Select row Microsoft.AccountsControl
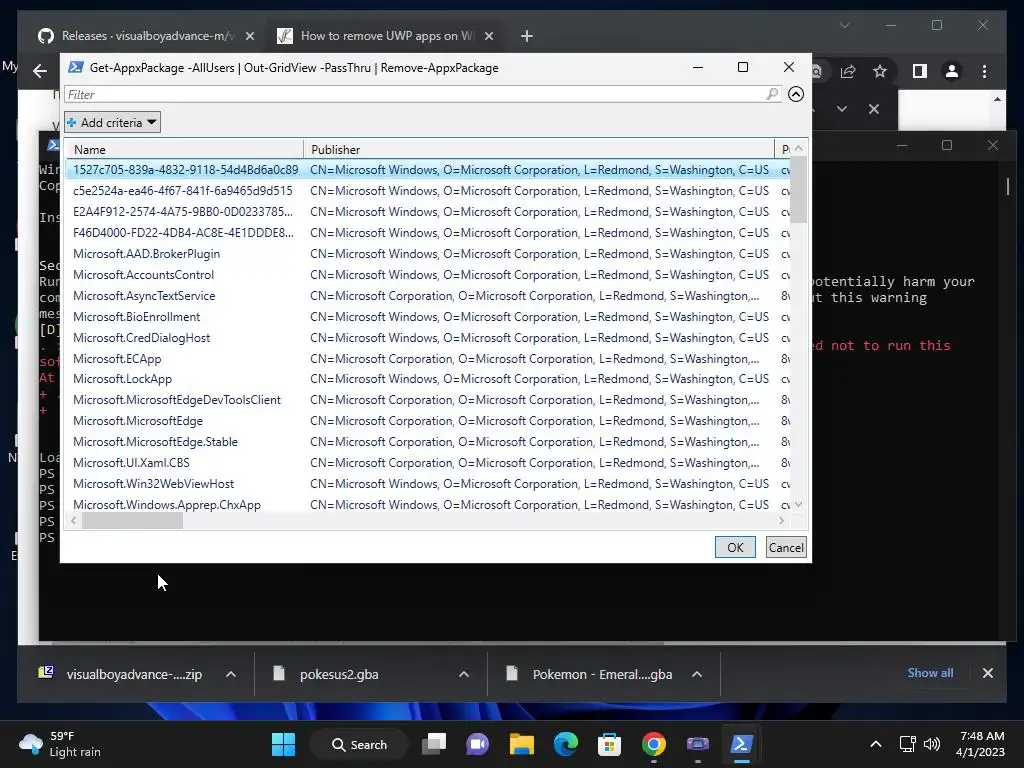The width and height of the screenshot is (1024, 768). pos(428,275)
